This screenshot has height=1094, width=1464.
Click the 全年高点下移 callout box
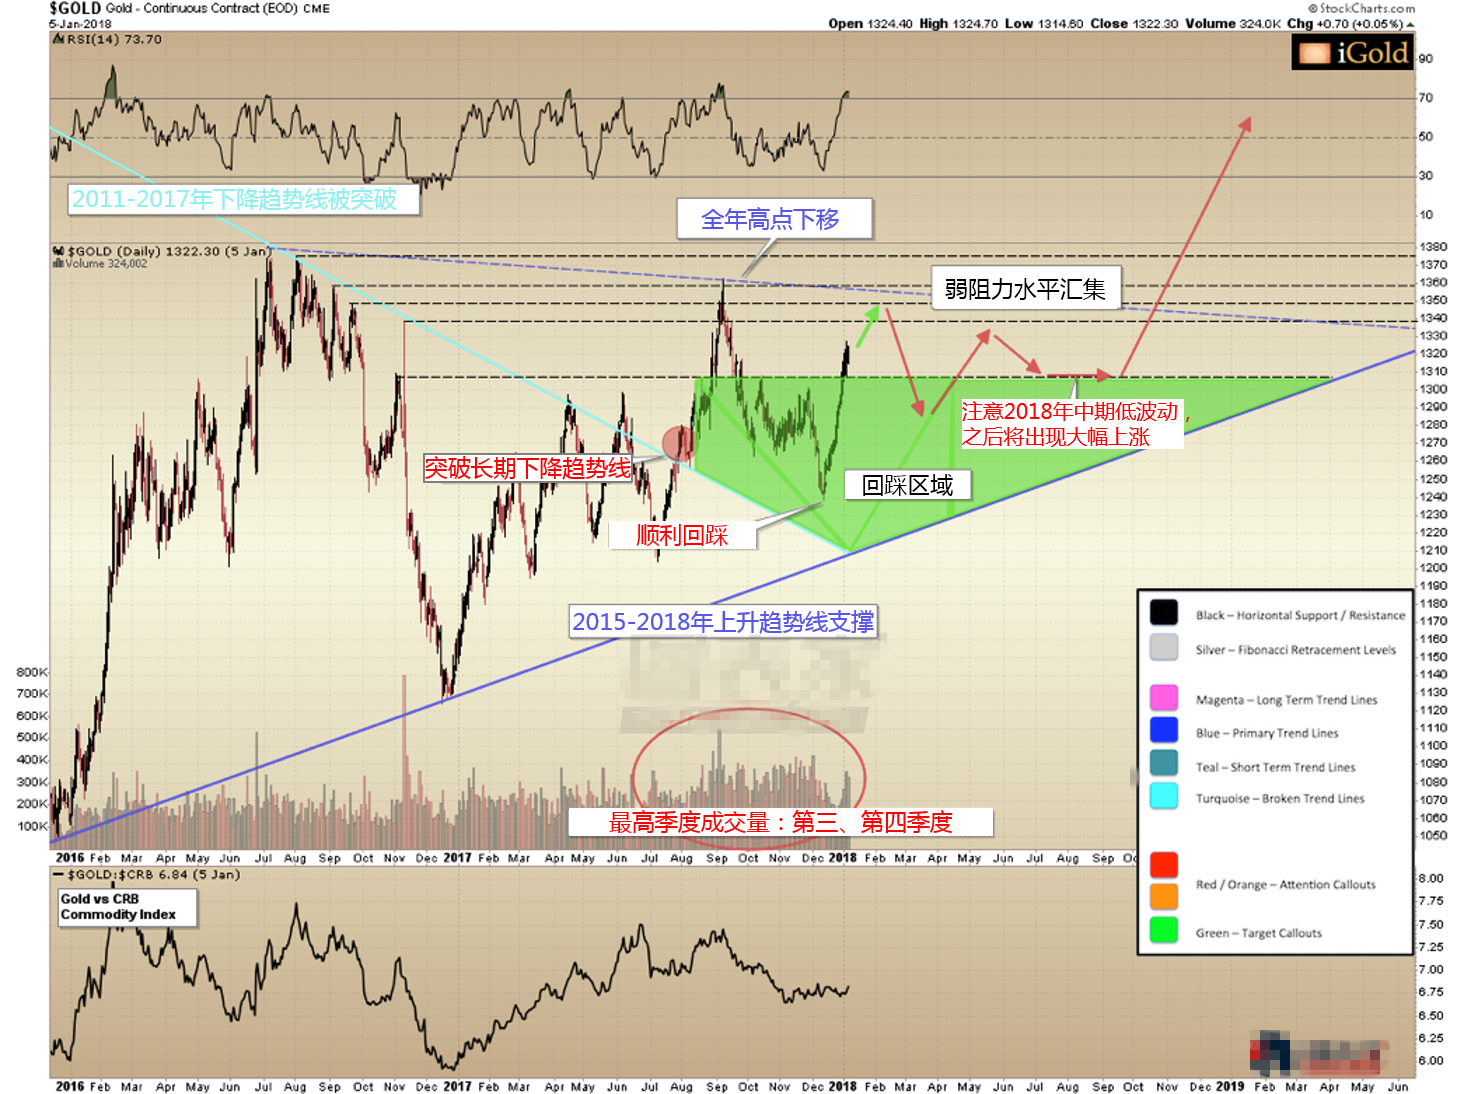click(x=774, y=219)
